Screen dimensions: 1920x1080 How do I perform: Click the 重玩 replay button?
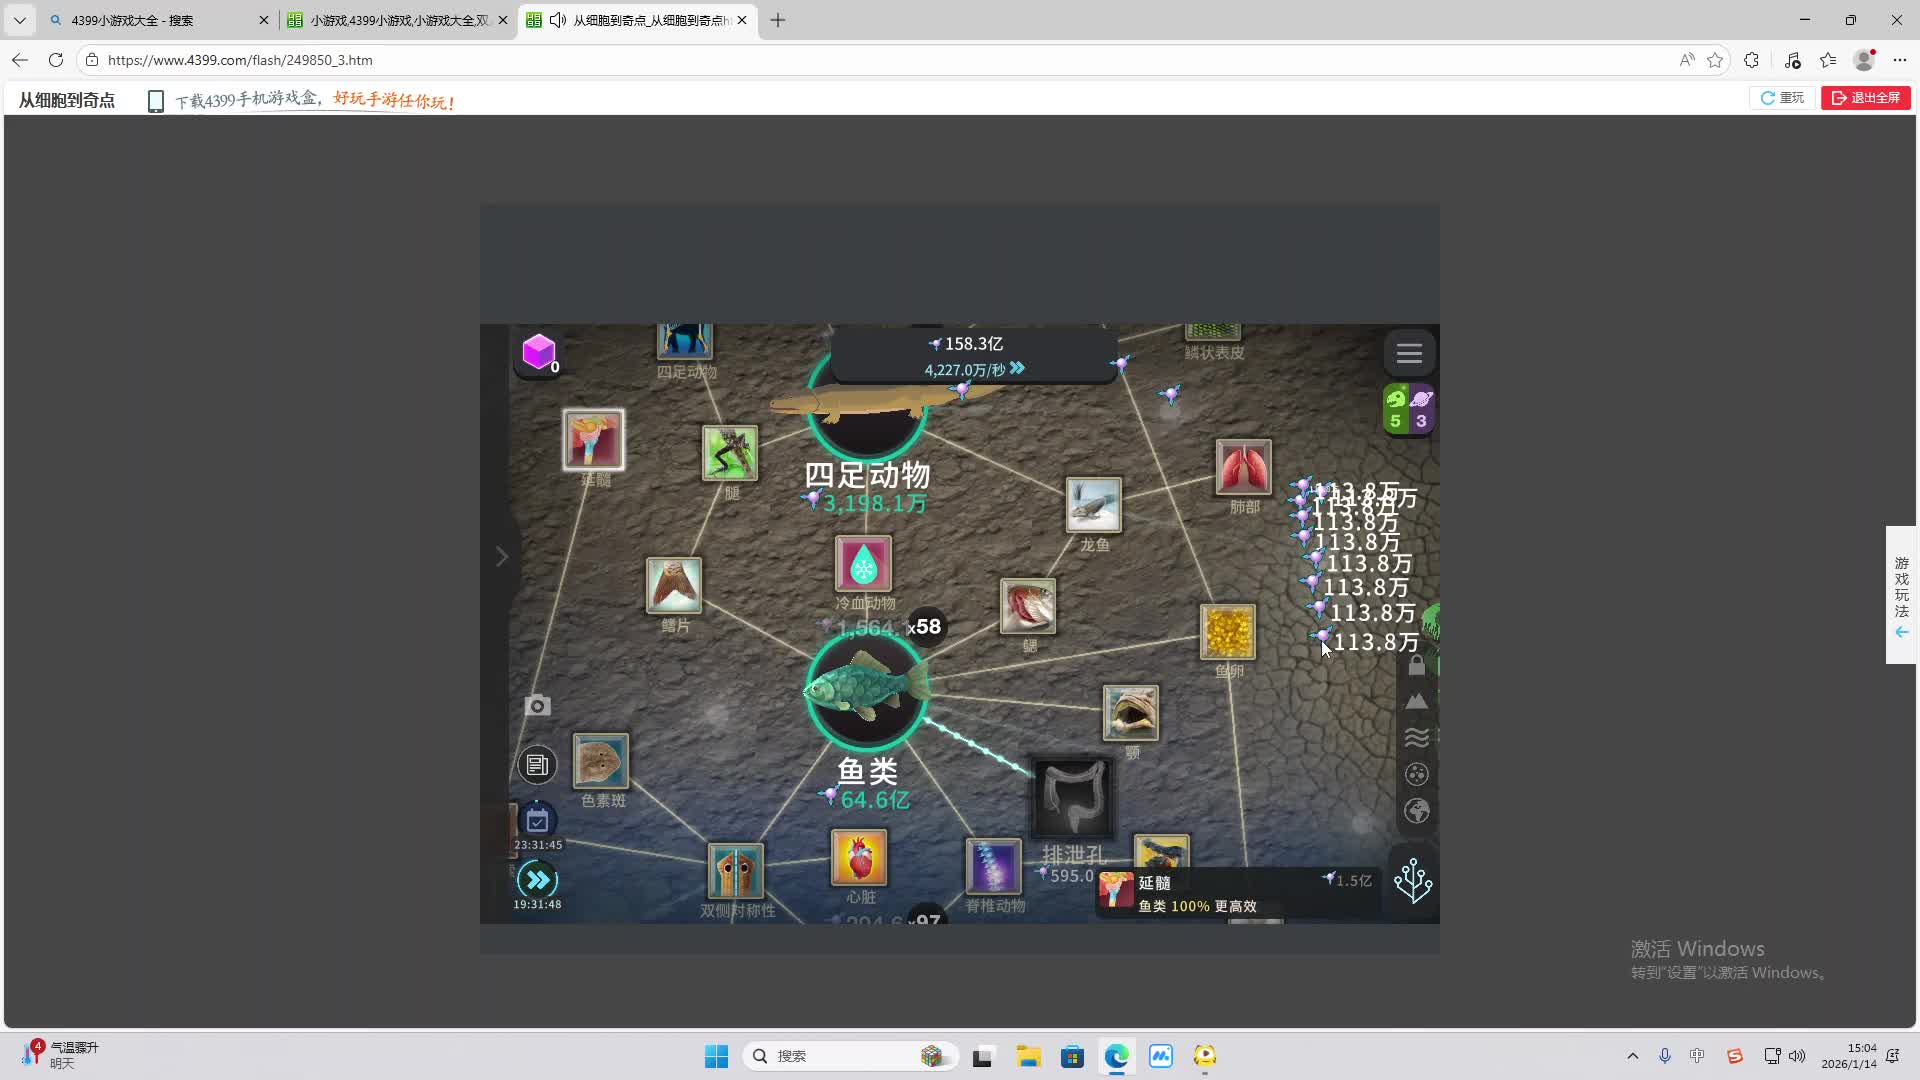coord(1782,98)
